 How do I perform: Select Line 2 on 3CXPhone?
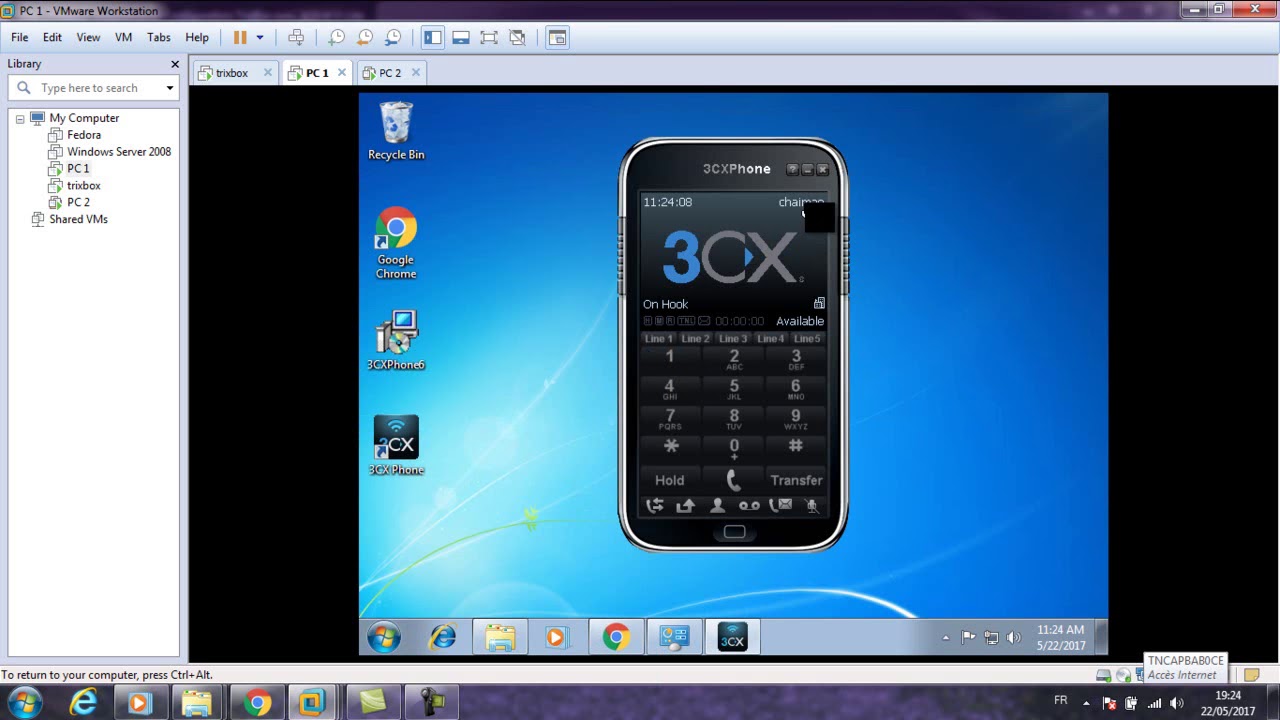(x=695, y=339)
